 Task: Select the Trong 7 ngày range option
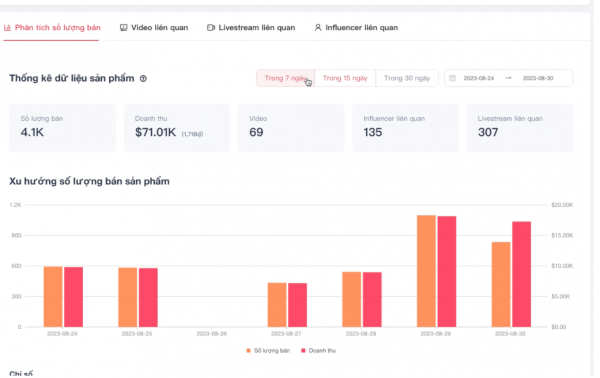click(285, 78)
